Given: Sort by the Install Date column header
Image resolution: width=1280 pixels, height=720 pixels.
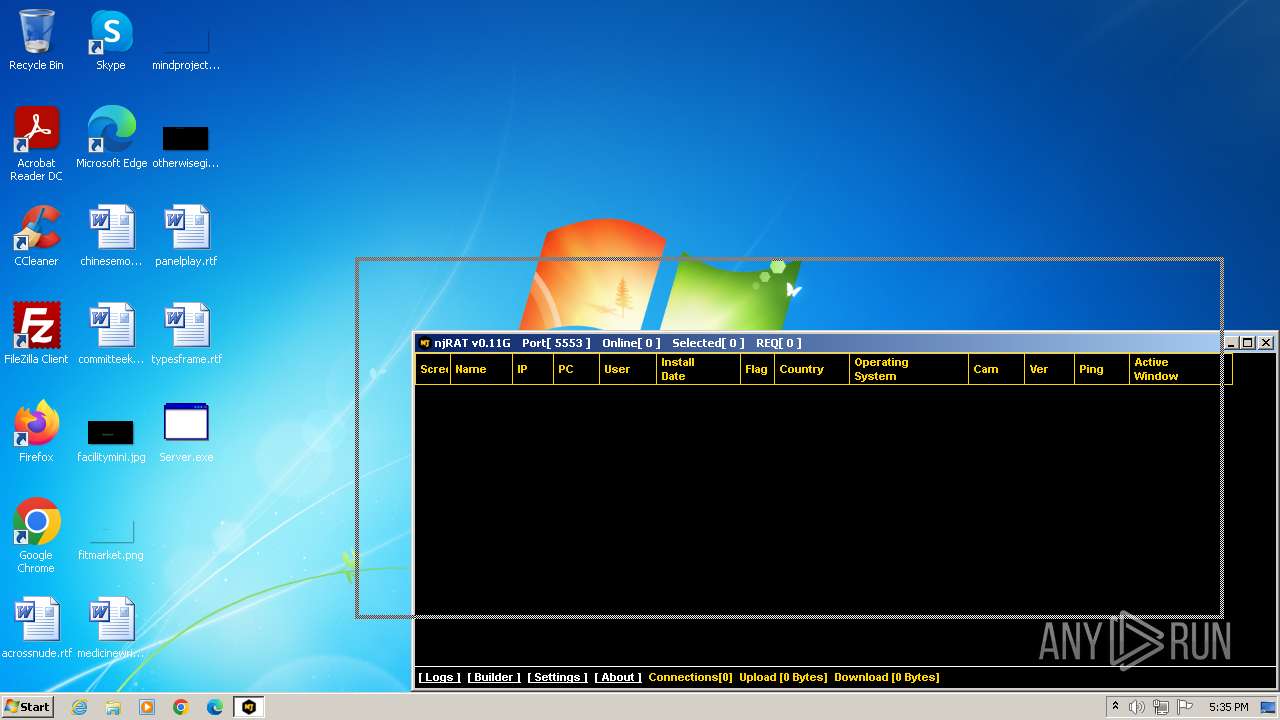Looking at the screenshot, I should click(x=698, y=369).
